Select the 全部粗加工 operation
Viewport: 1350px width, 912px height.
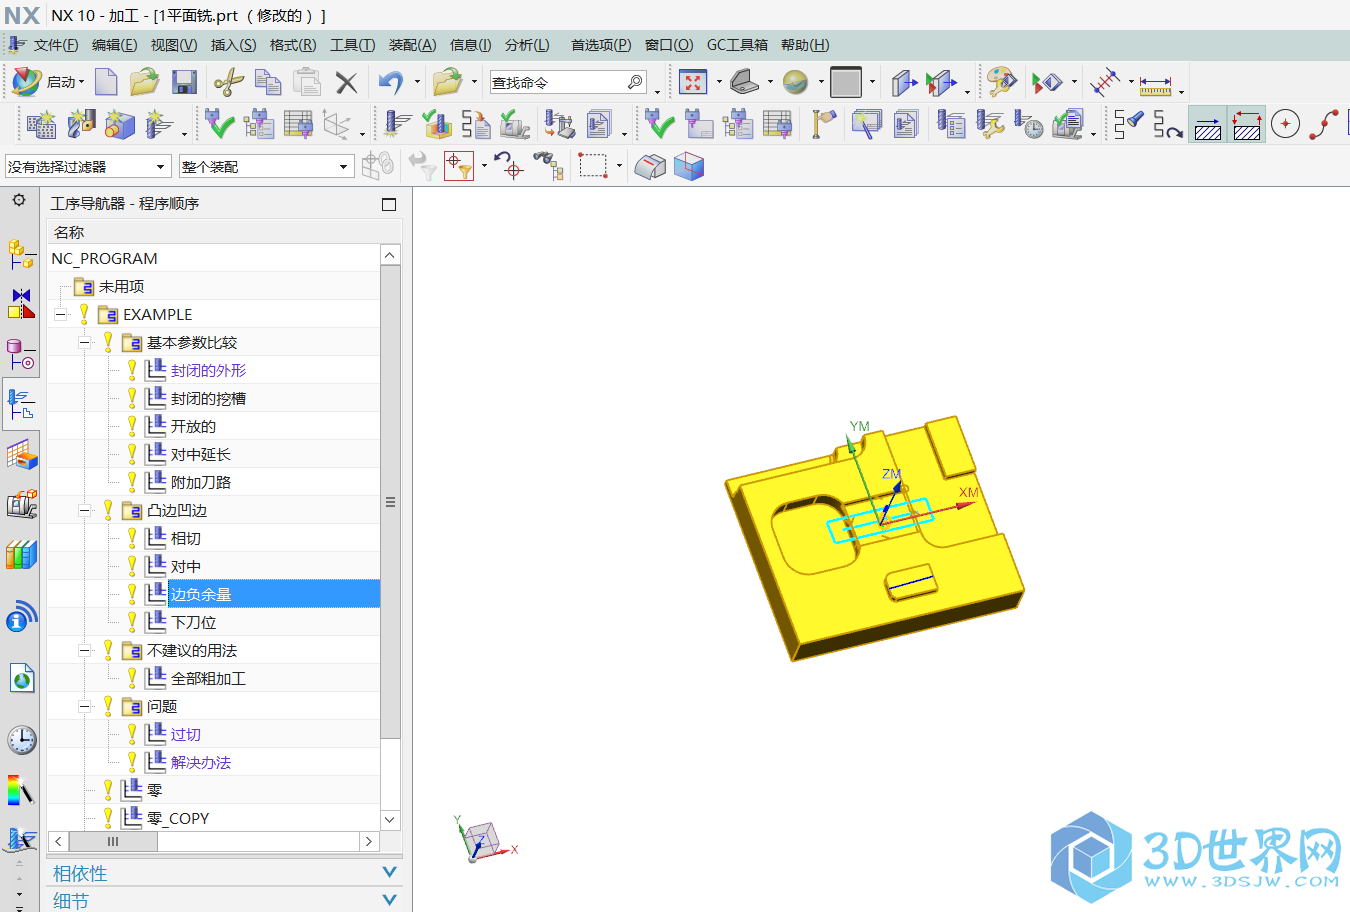[208, 678]
